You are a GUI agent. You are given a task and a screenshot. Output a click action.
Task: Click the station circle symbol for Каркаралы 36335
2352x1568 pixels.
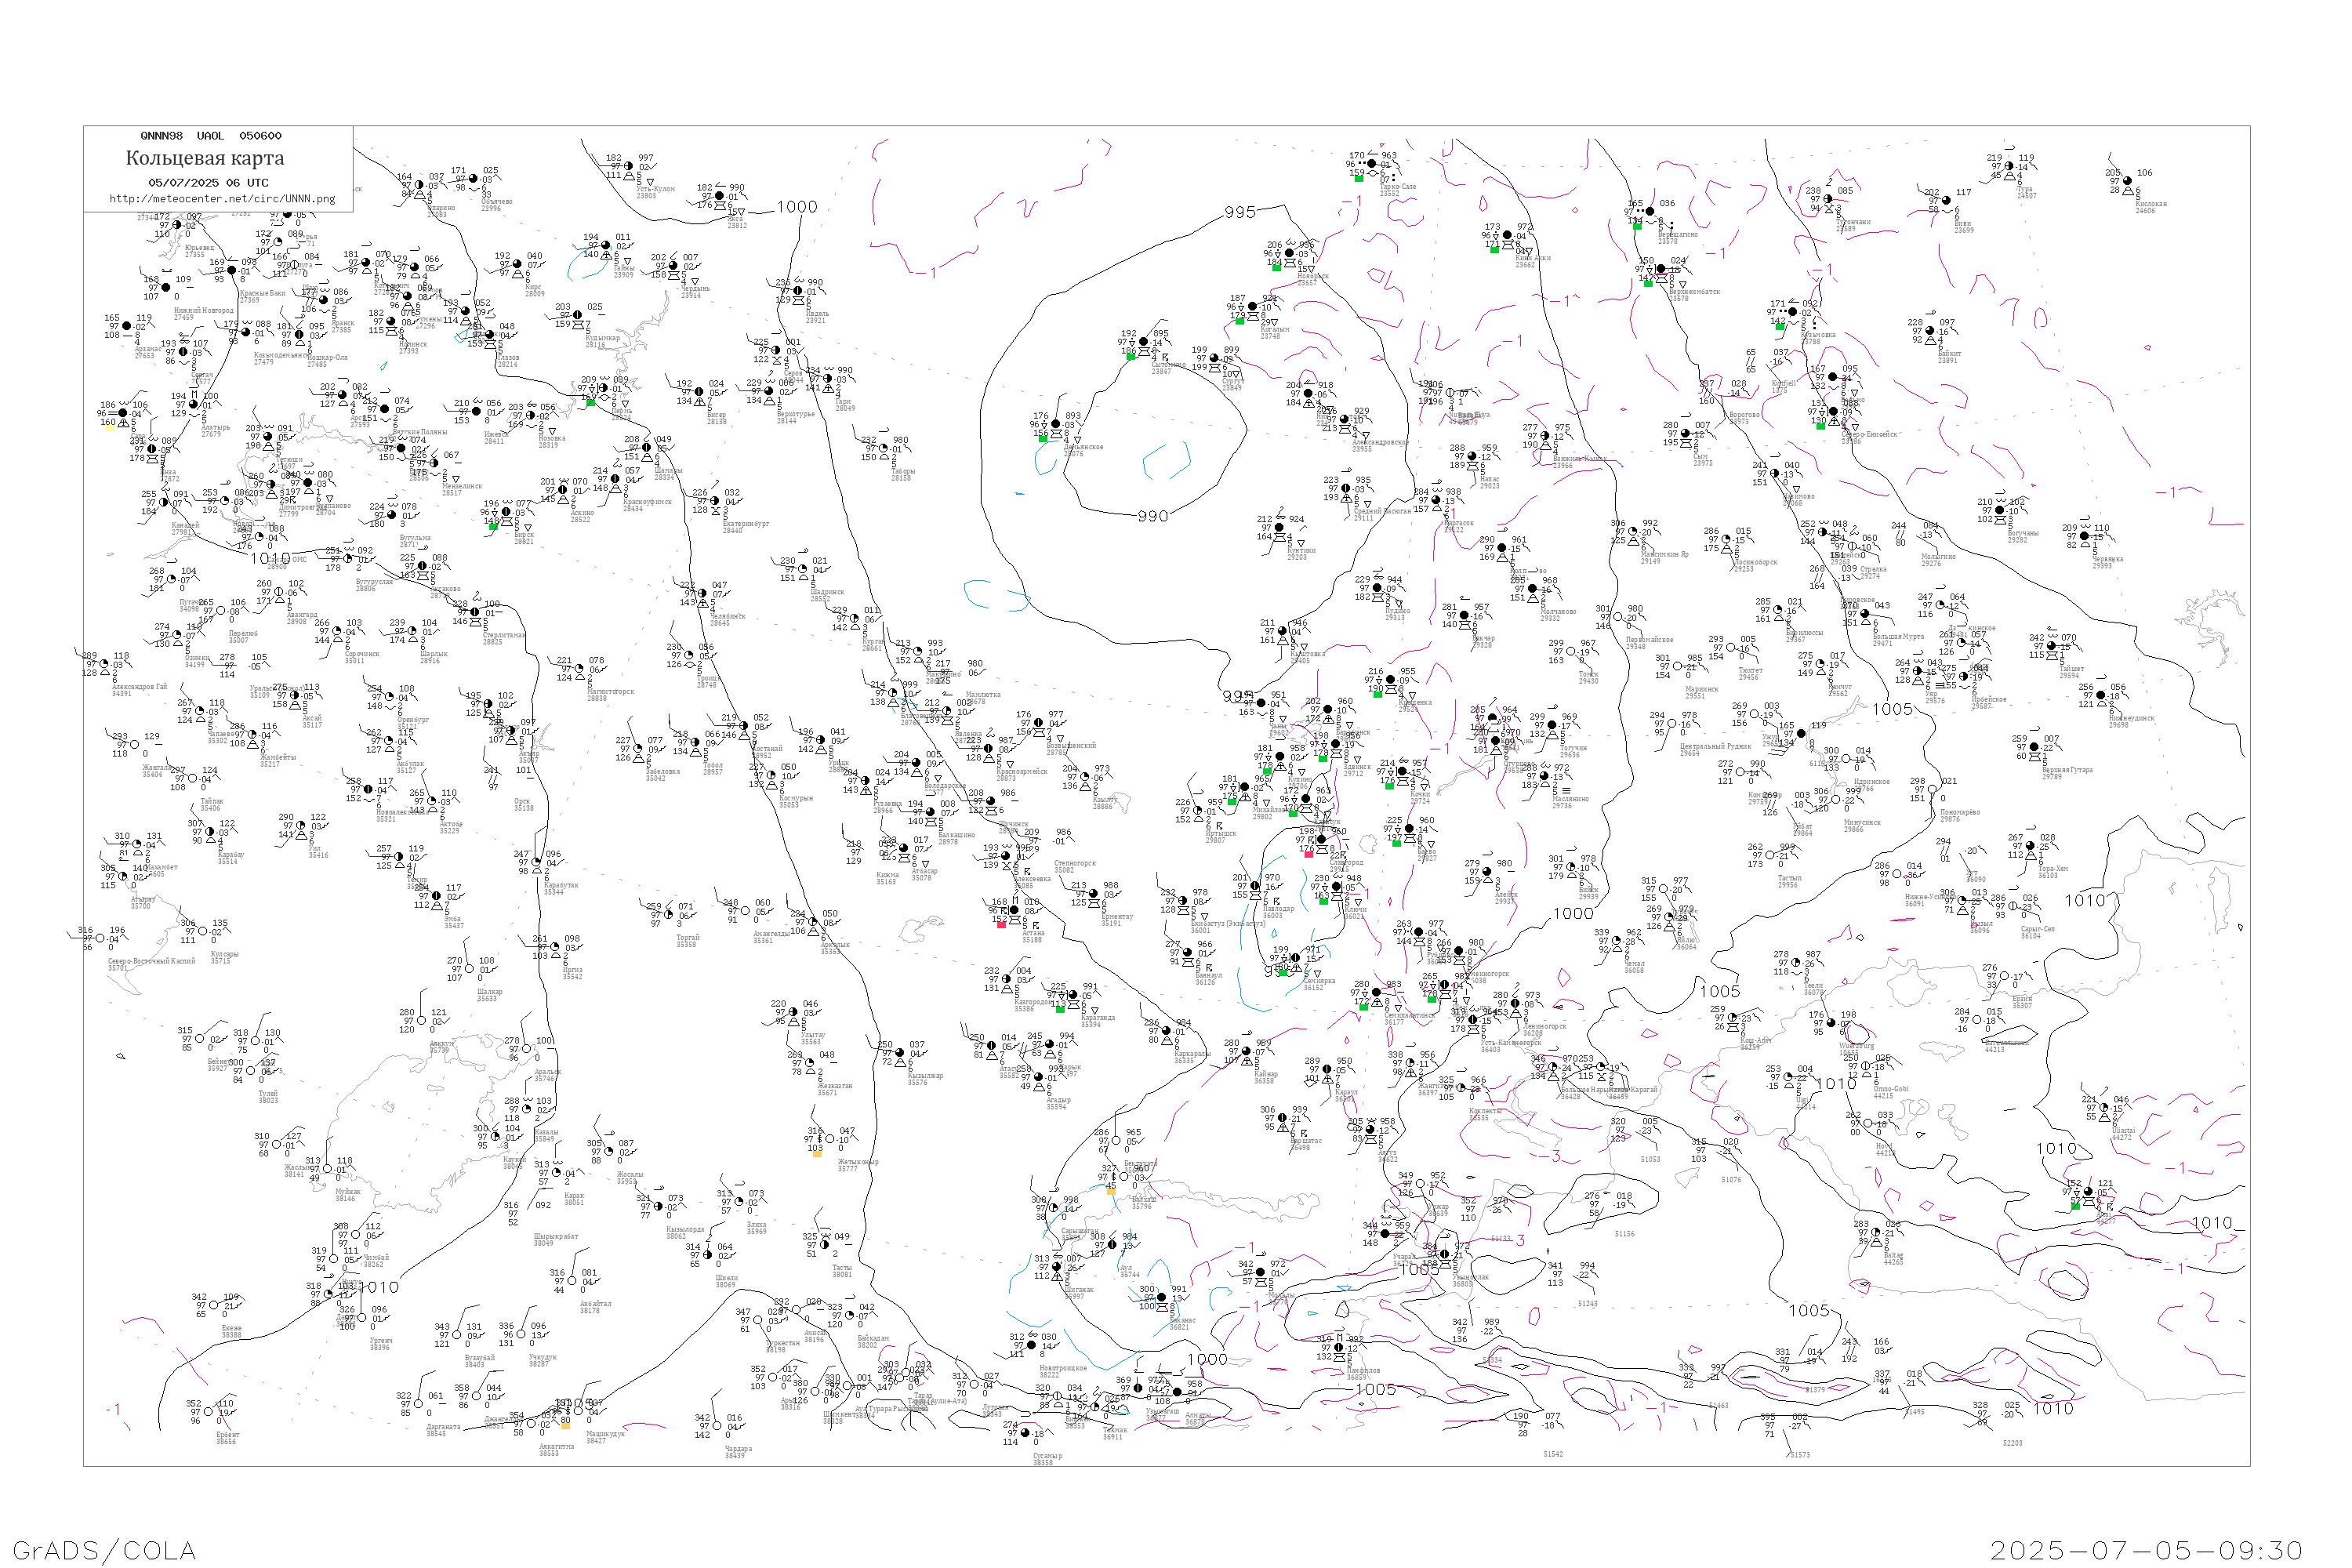point(1168,1031)
